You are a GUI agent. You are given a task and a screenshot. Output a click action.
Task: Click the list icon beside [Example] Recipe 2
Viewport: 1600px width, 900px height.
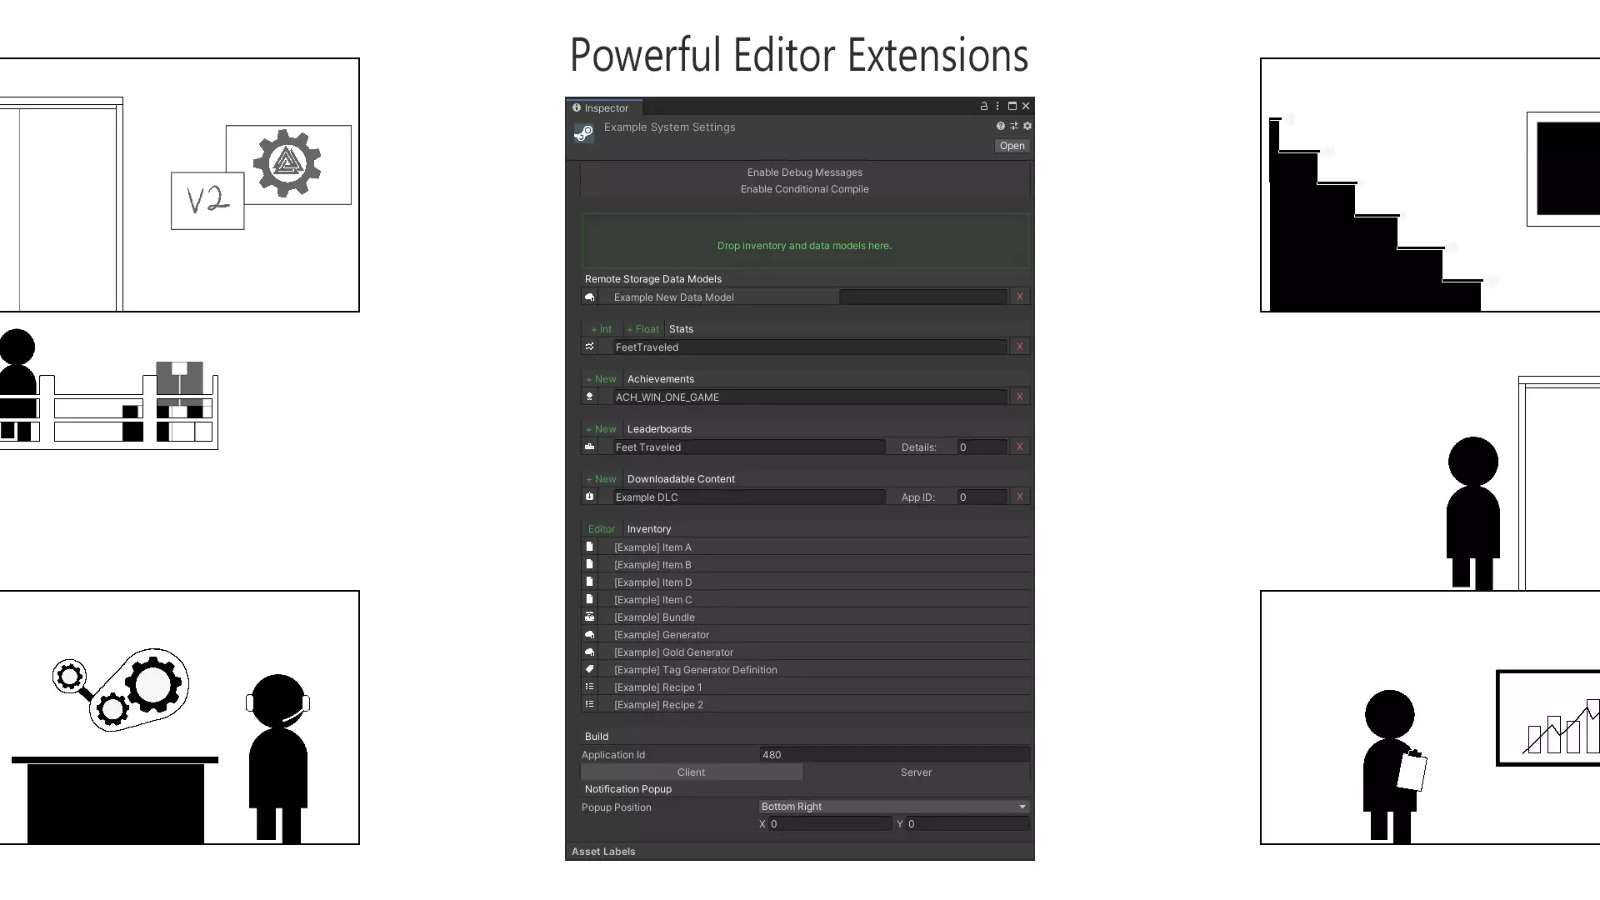click(x=590, y=705)
